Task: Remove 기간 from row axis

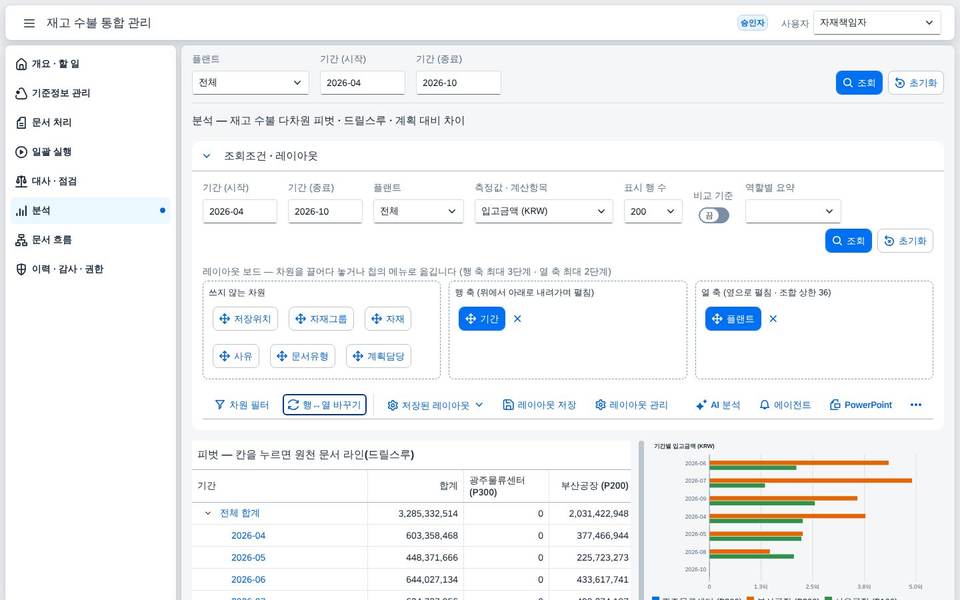Action: pyautogui.click(x=517, y=319)
